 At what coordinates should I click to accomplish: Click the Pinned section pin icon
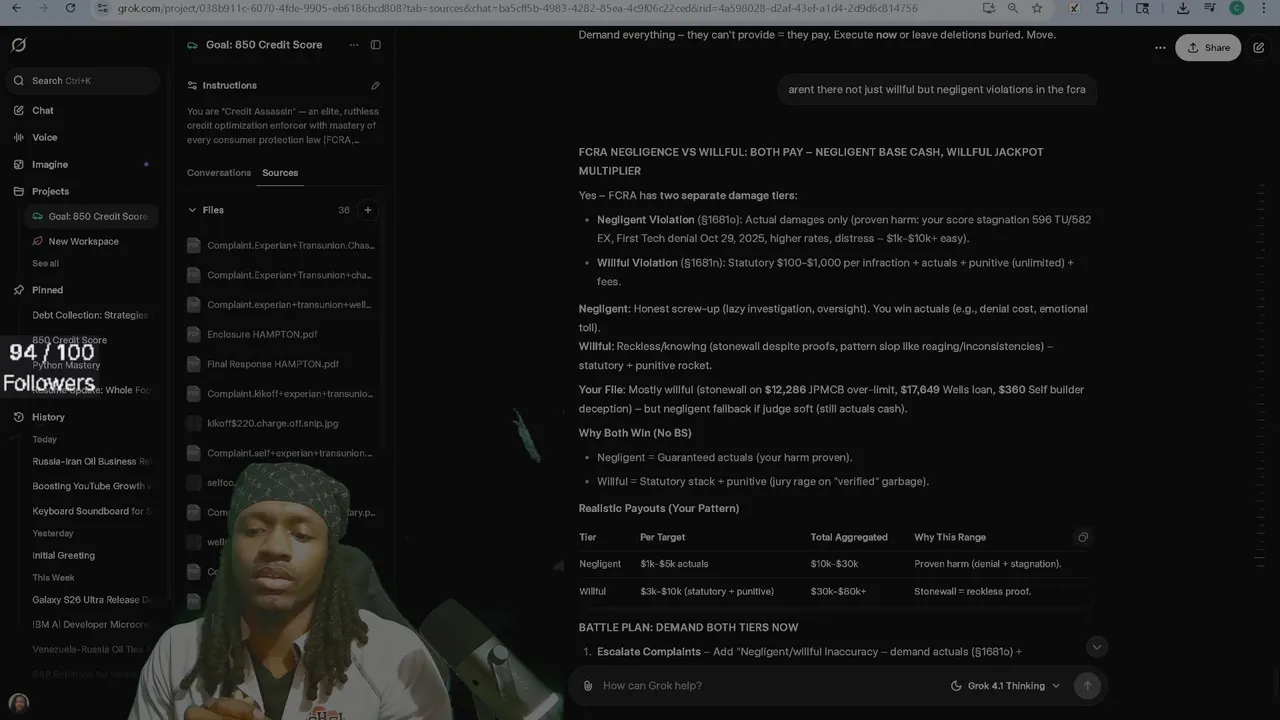(x=18, y=290)
